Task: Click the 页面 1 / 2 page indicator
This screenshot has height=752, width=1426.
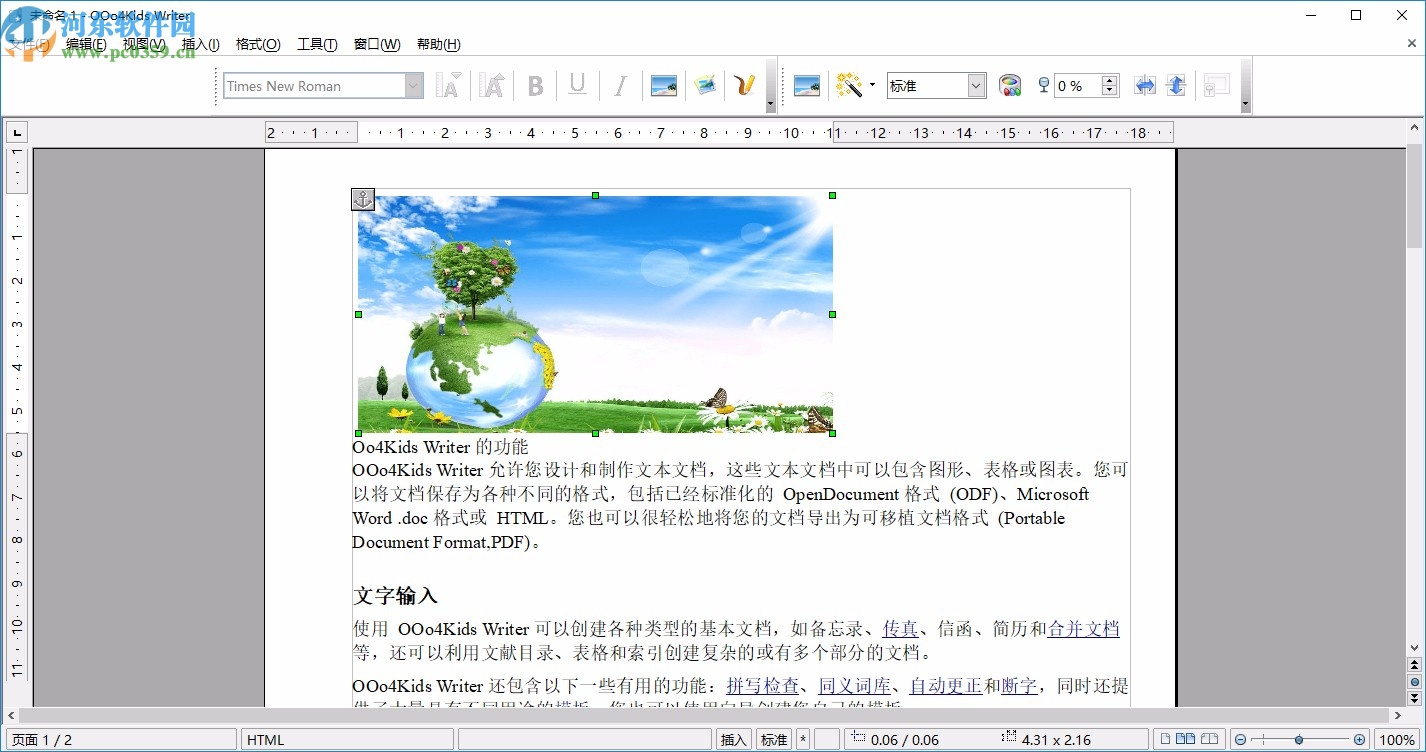Action: pos(120,740)
